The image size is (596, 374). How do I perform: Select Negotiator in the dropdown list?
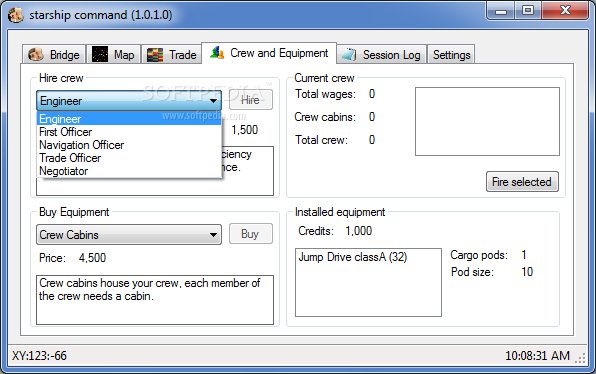129,171
